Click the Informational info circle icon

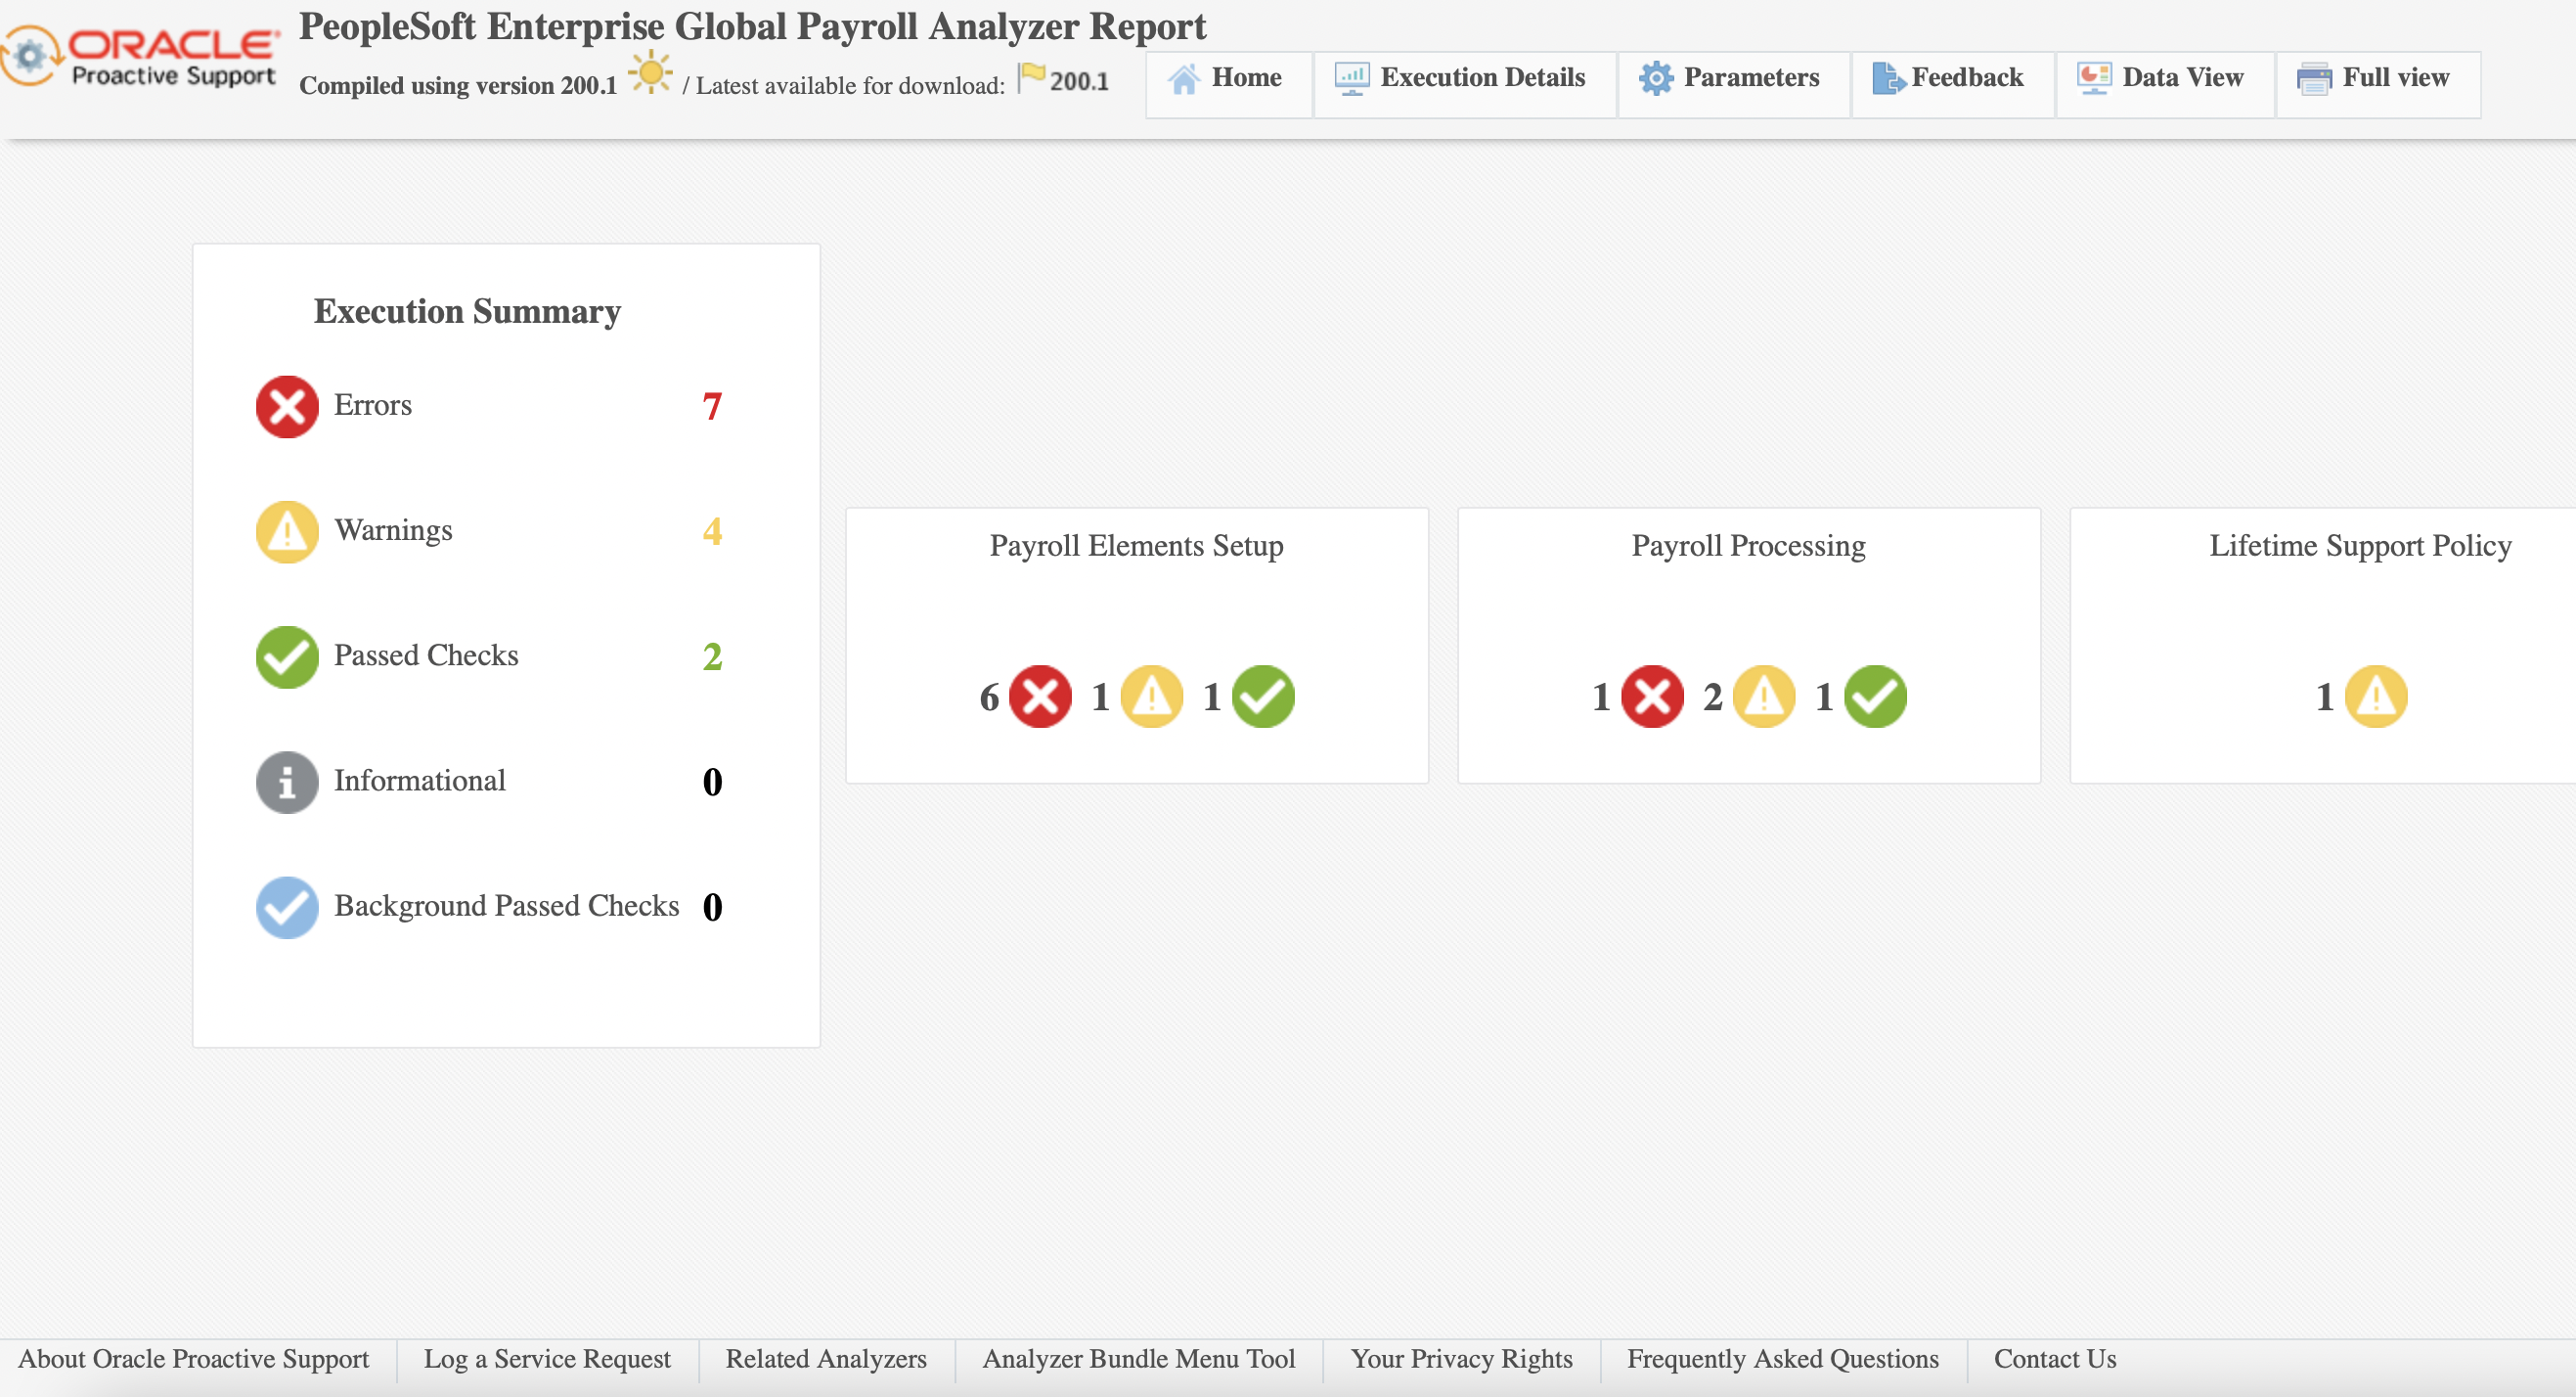pos(284,780)
